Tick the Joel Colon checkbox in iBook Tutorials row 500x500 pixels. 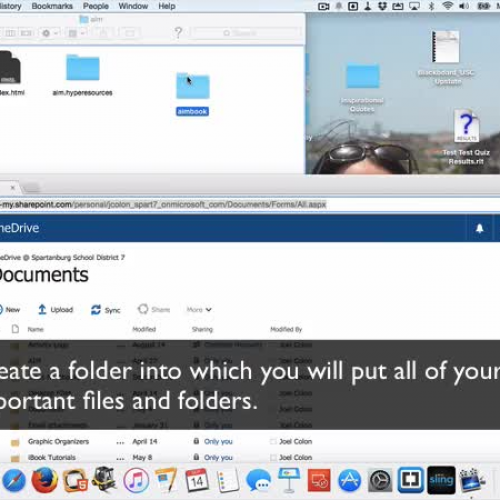273,457
